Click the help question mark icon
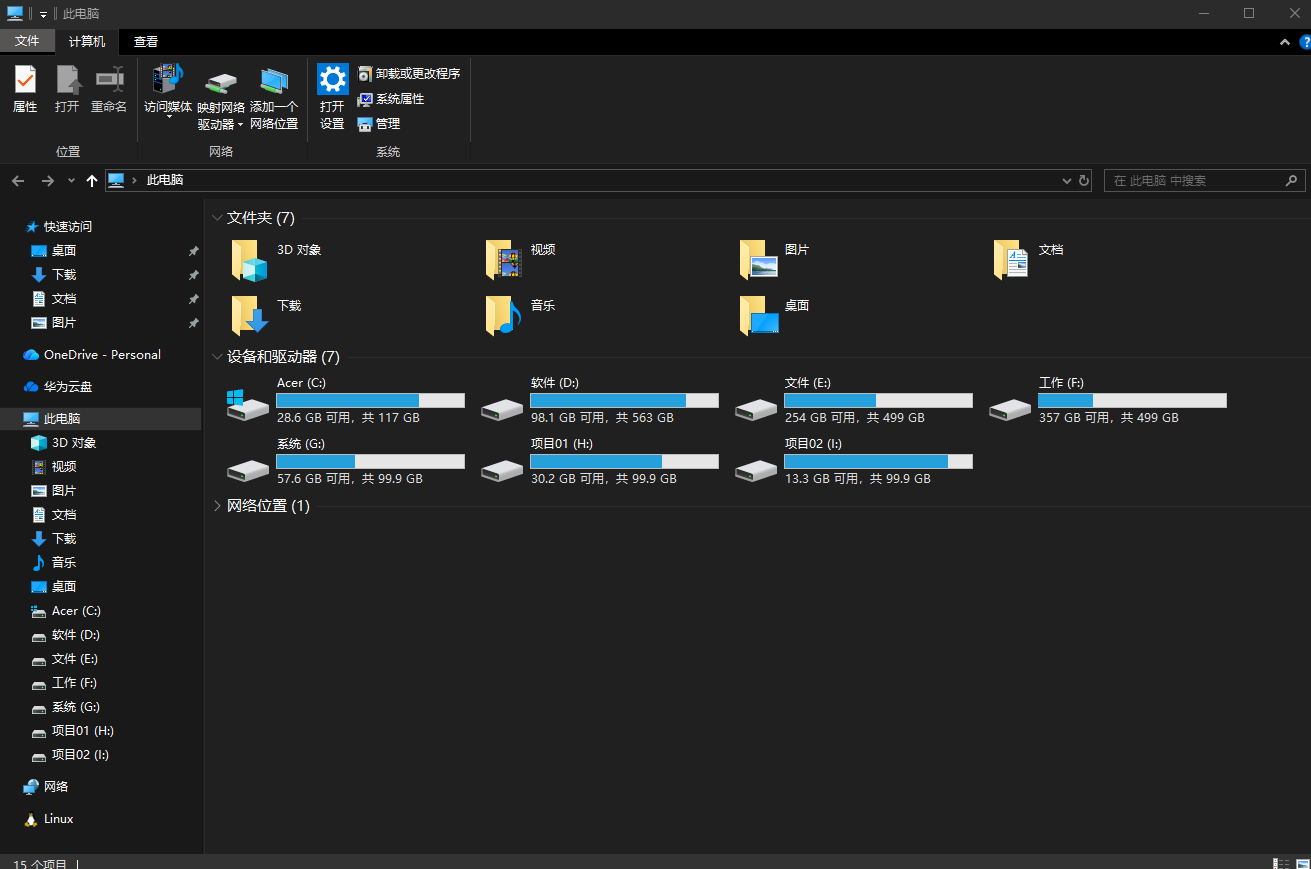Screen dimensions: 1311x869 (x=1304, y=42)
